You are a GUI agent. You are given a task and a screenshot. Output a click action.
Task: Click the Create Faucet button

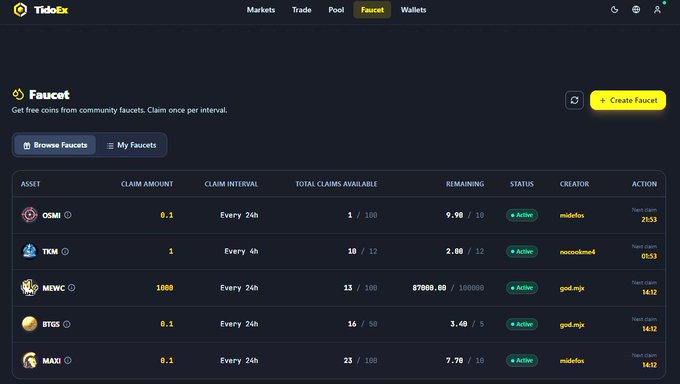pos(628,100)
